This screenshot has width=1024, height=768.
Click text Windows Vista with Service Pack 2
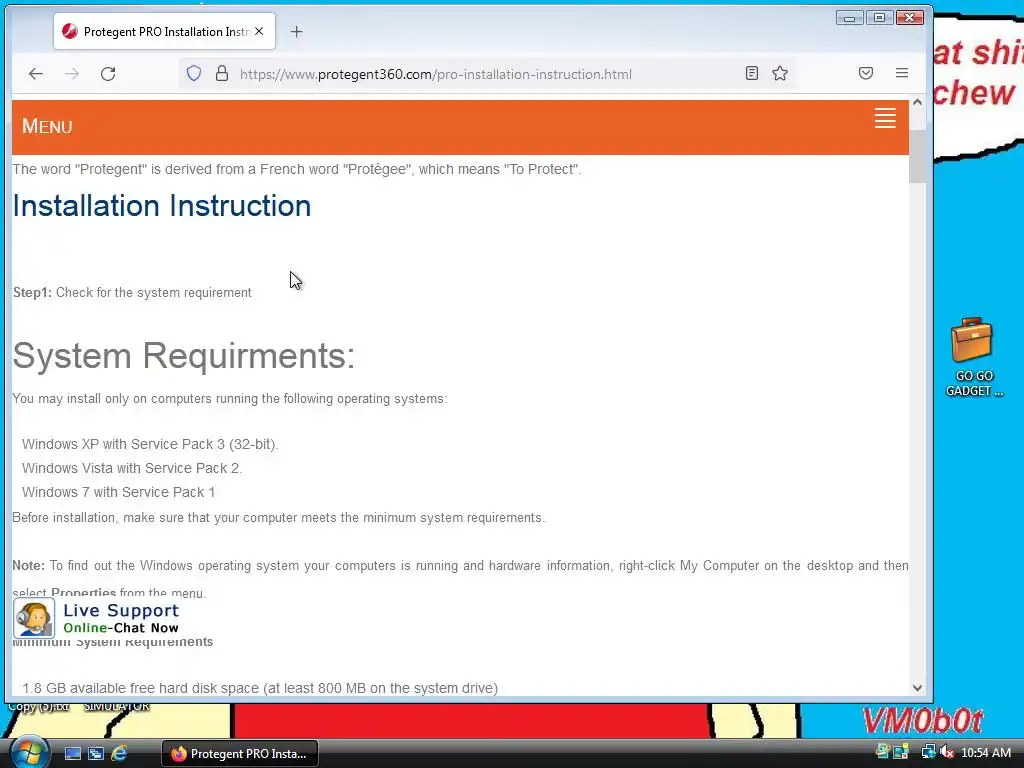click(x=132, y=468)
